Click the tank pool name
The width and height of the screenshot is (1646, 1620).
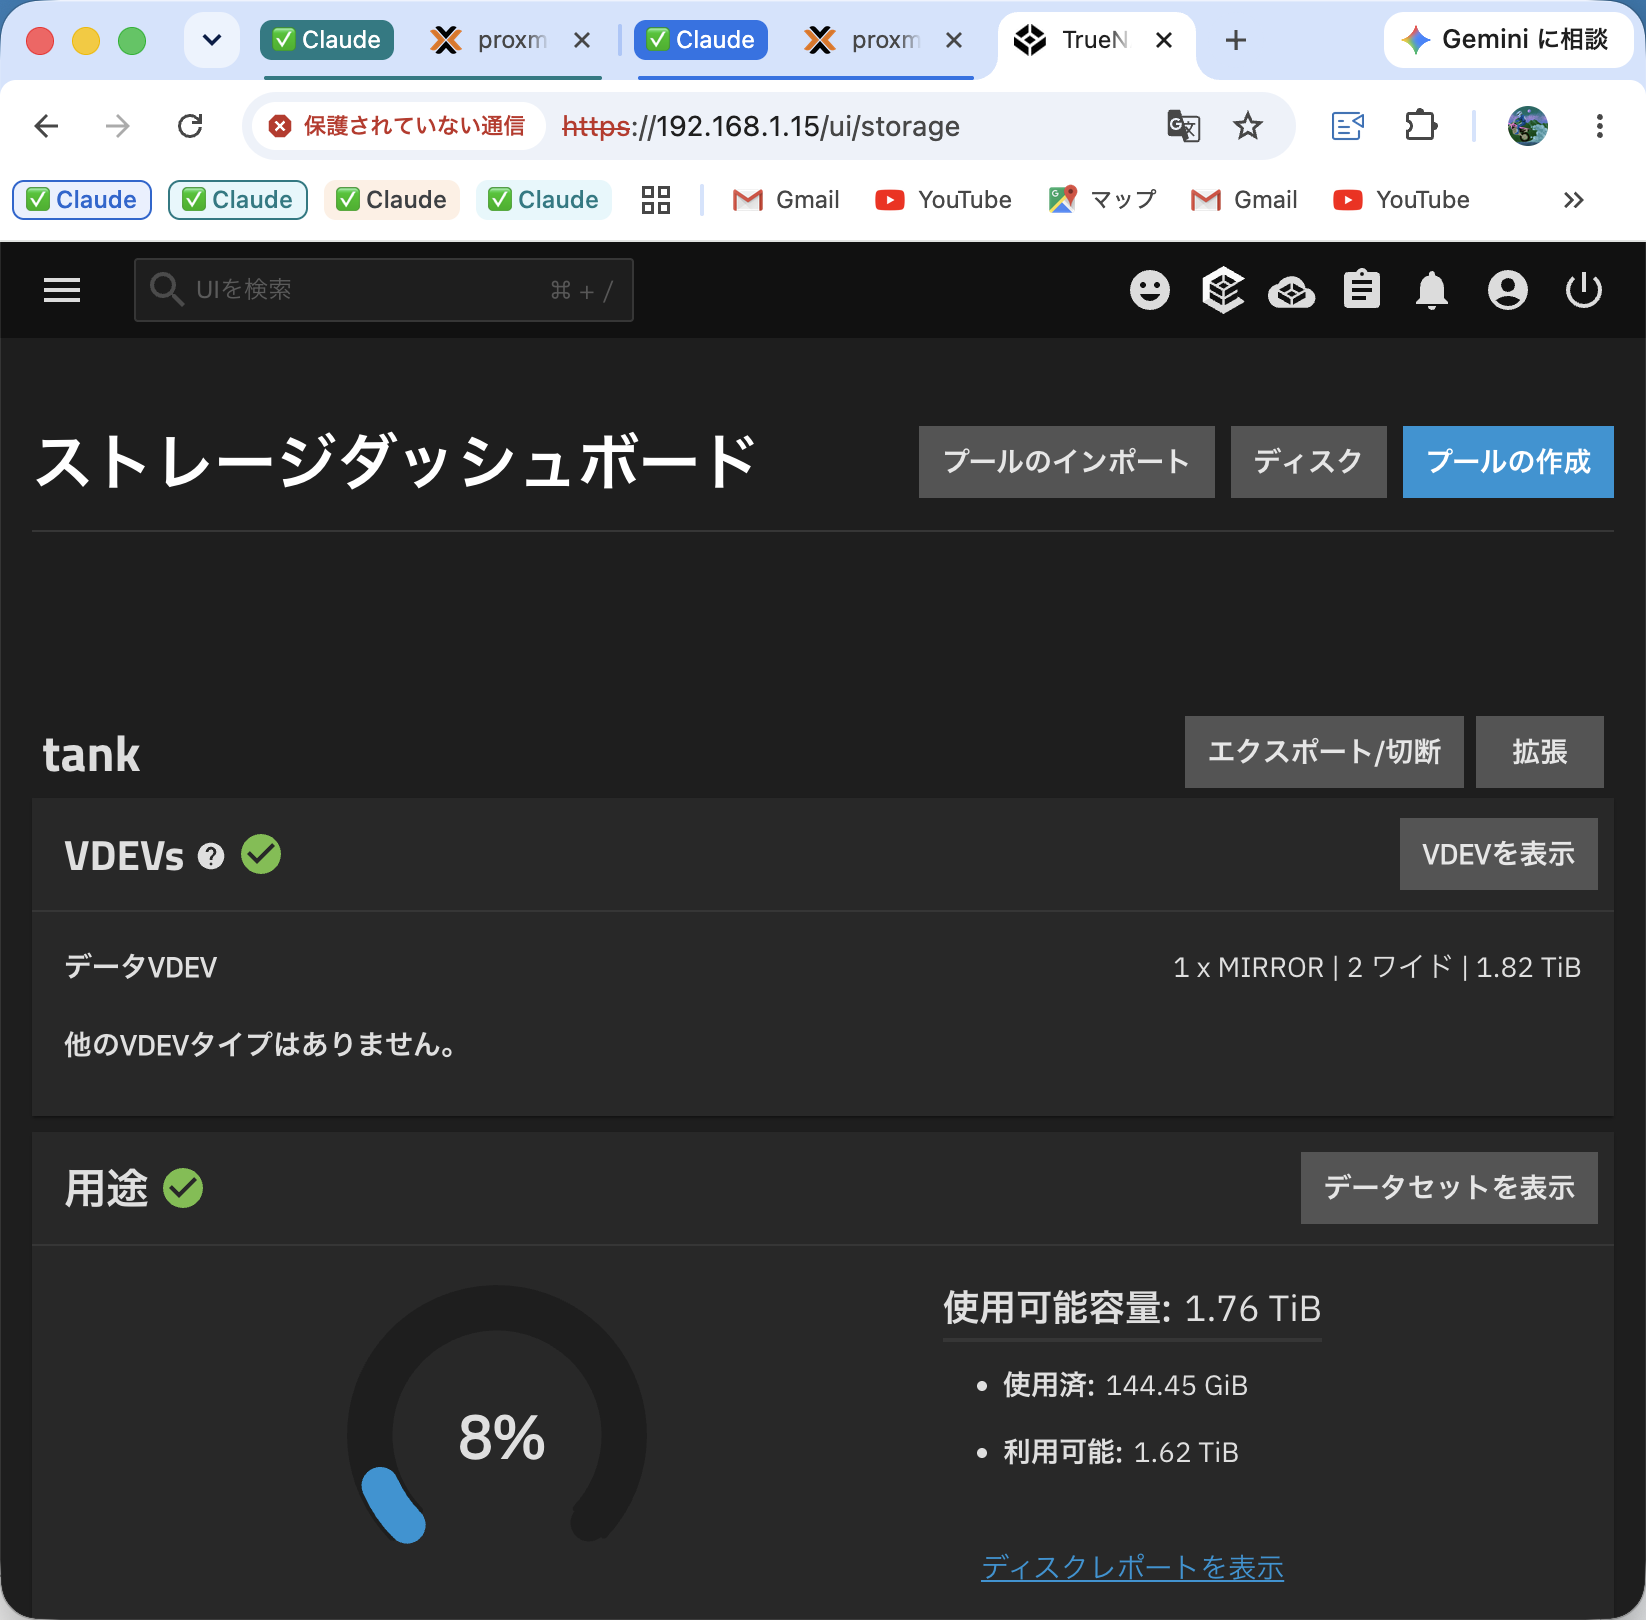click(91, 754)
